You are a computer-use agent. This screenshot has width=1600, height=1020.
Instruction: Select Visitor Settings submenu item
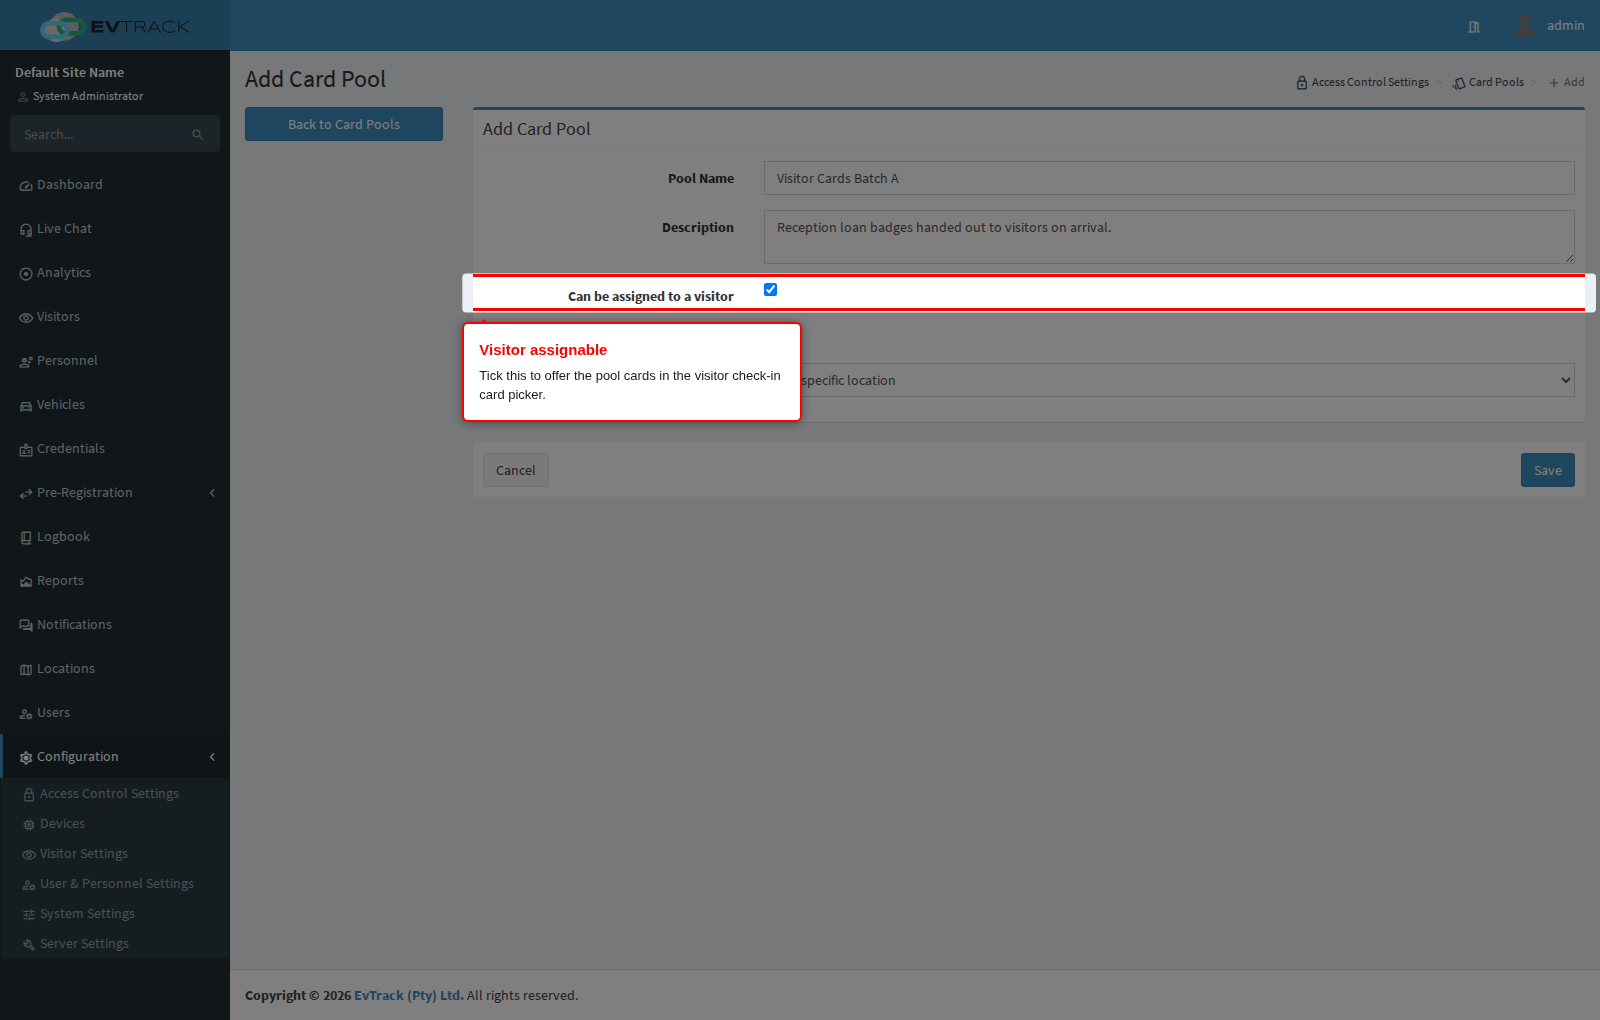click(x=115, y=854)
